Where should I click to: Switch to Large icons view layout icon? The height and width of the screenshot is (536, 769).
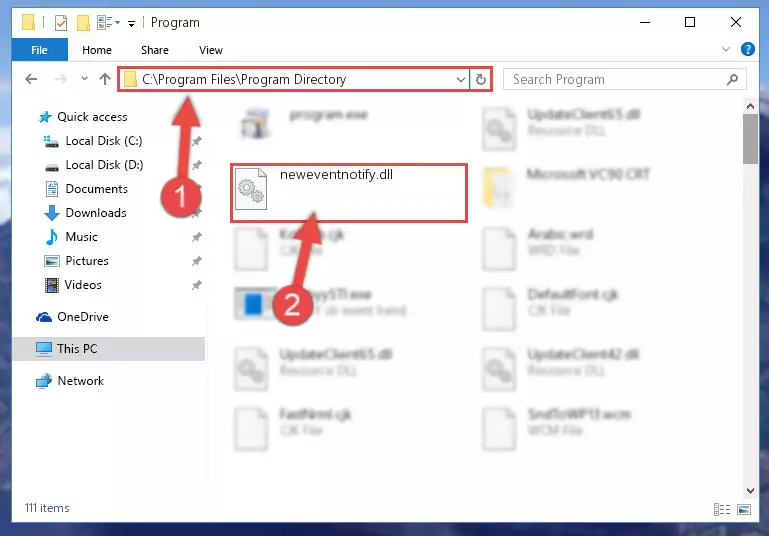point(744,510)
